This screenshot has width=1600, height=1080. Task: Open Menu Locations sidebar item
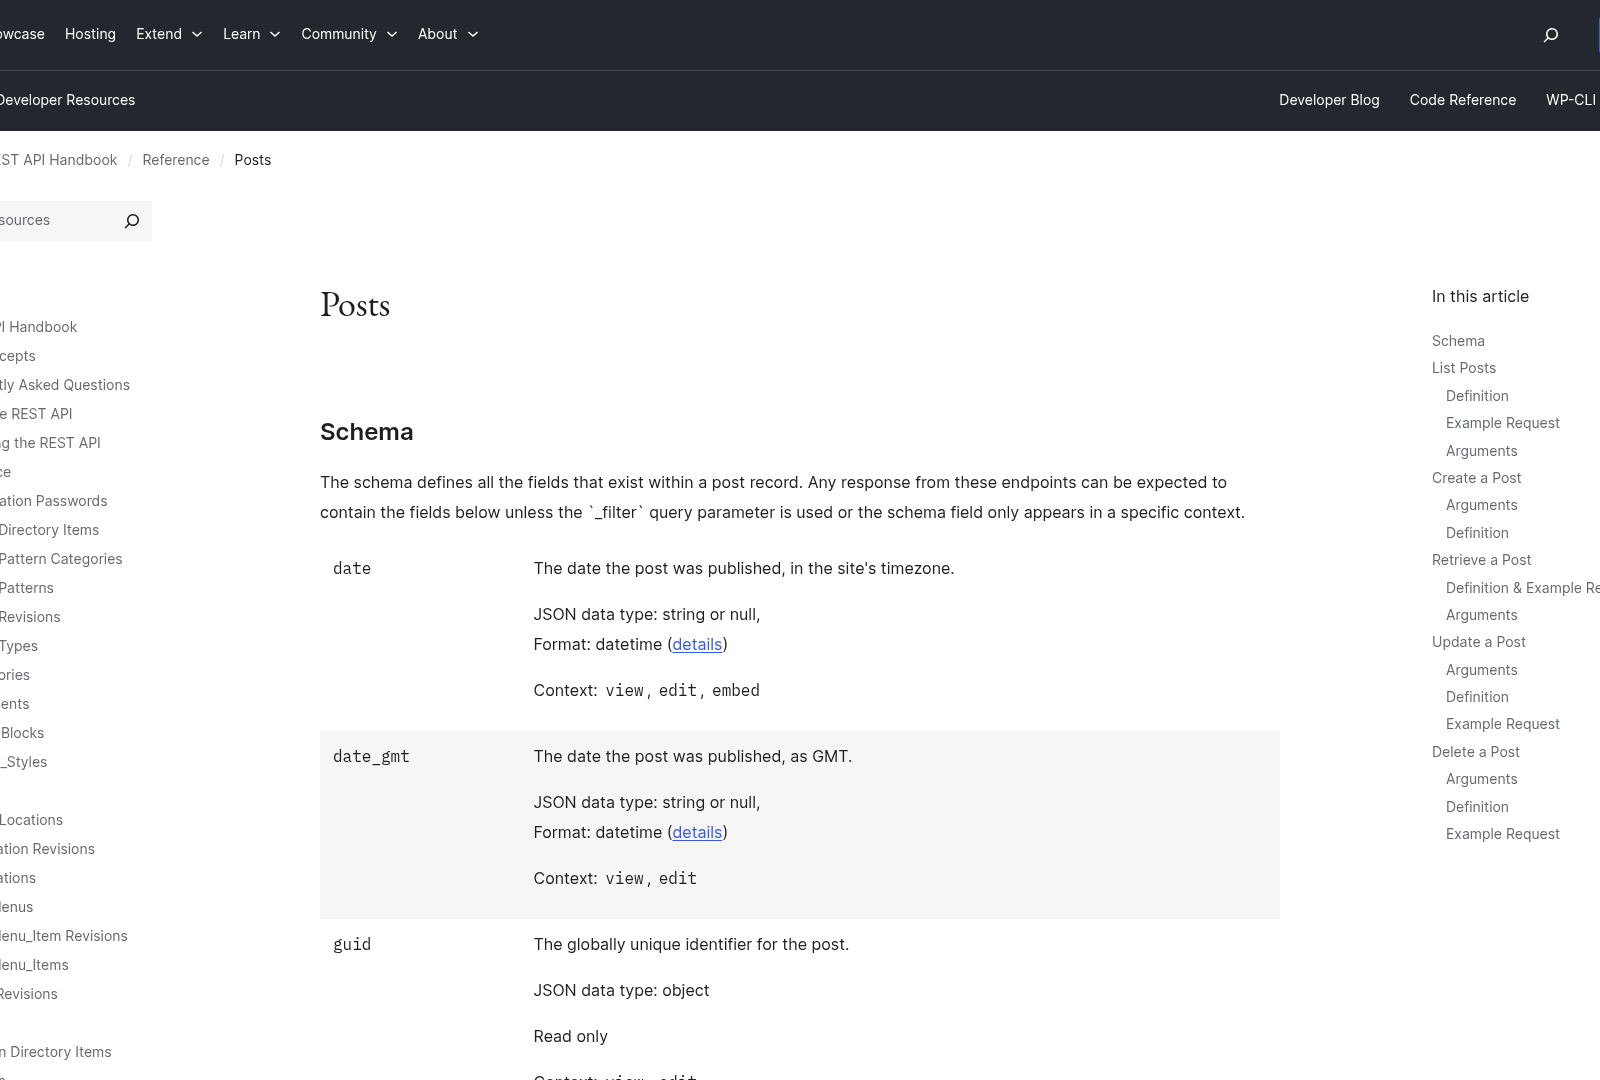(x=32, y=820)
